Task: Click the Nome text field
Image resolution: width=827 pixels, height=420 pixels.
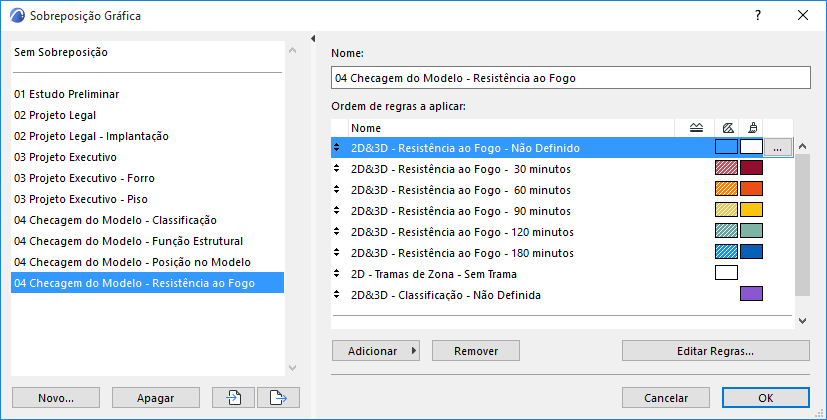Action: 570,78
